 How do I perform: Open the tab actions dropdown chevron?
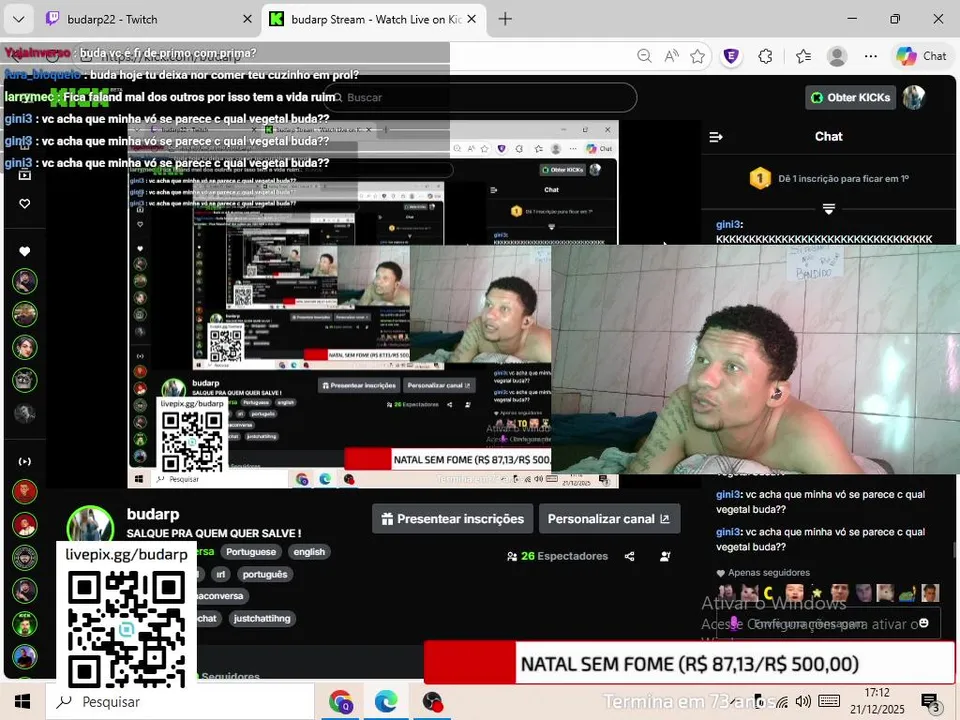pyautogui.click(x=18, y=19)
